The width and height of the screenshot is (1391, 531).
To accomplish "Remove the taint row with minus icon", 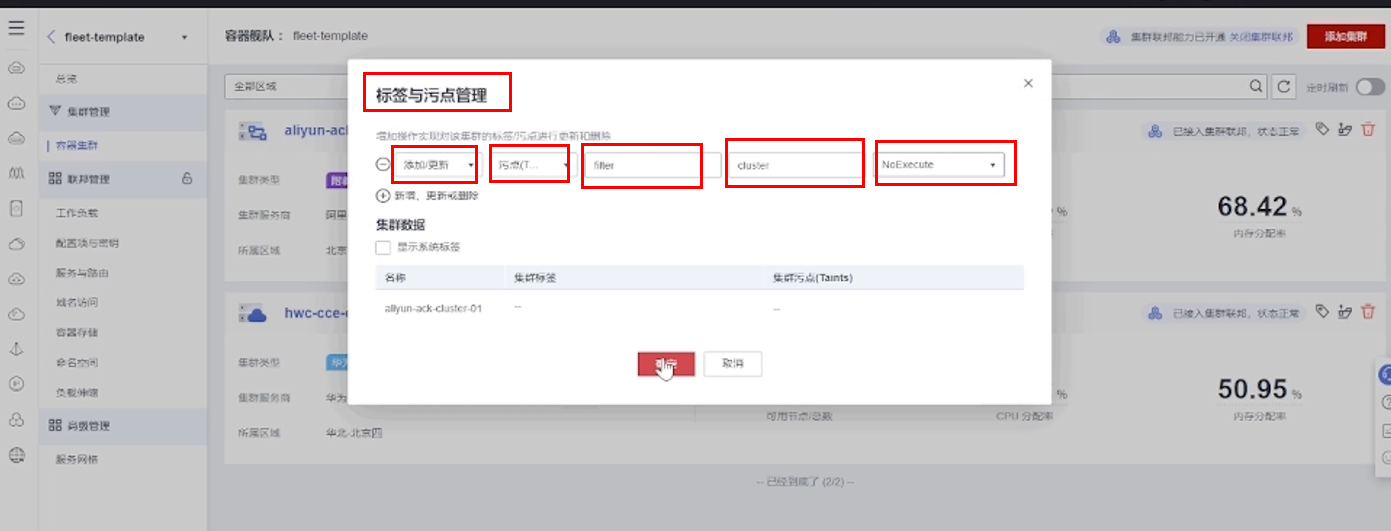I will pyautogui.click(x=382, y=165).
